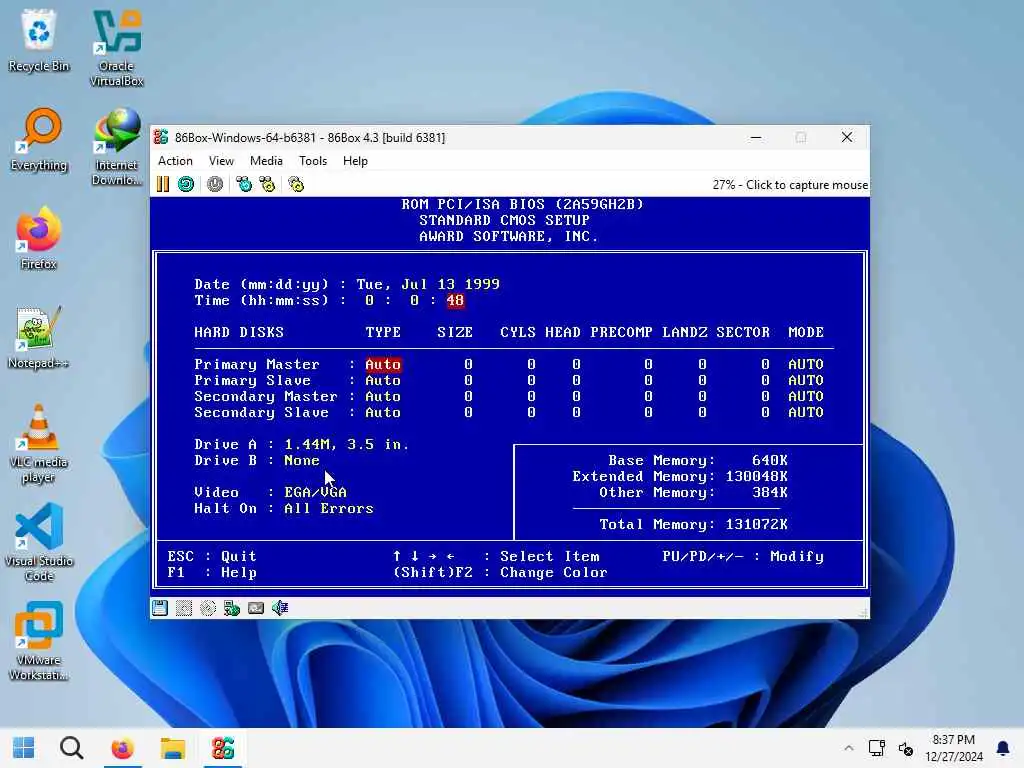
Task: Select the Visual Studio Code desktop icon
Action: tap(39, 543)
